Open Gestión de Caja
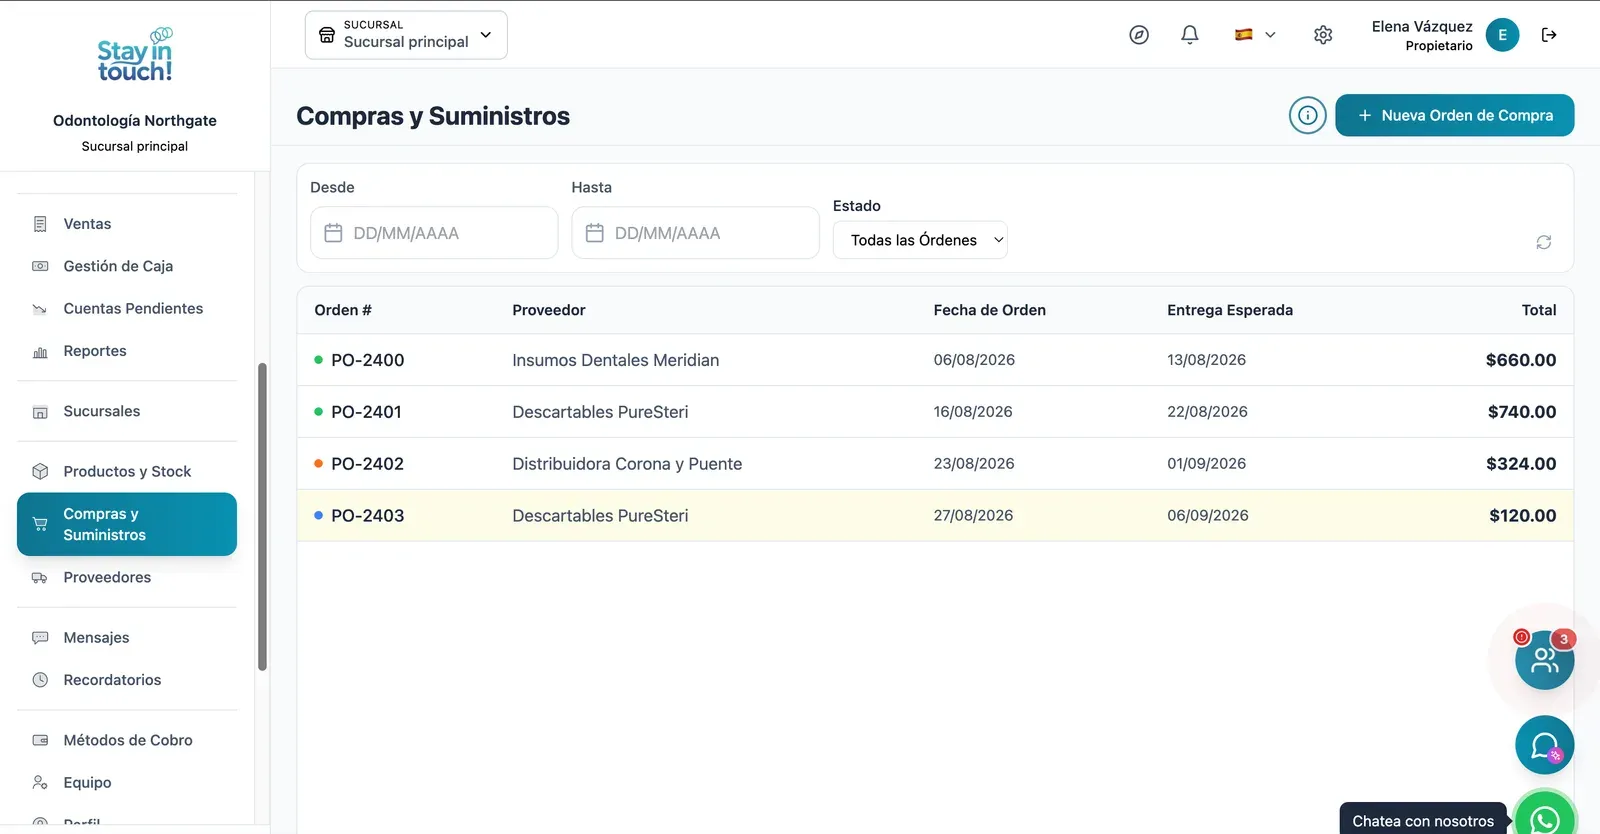Screen dimensions: 1600x834 (127, 266)
